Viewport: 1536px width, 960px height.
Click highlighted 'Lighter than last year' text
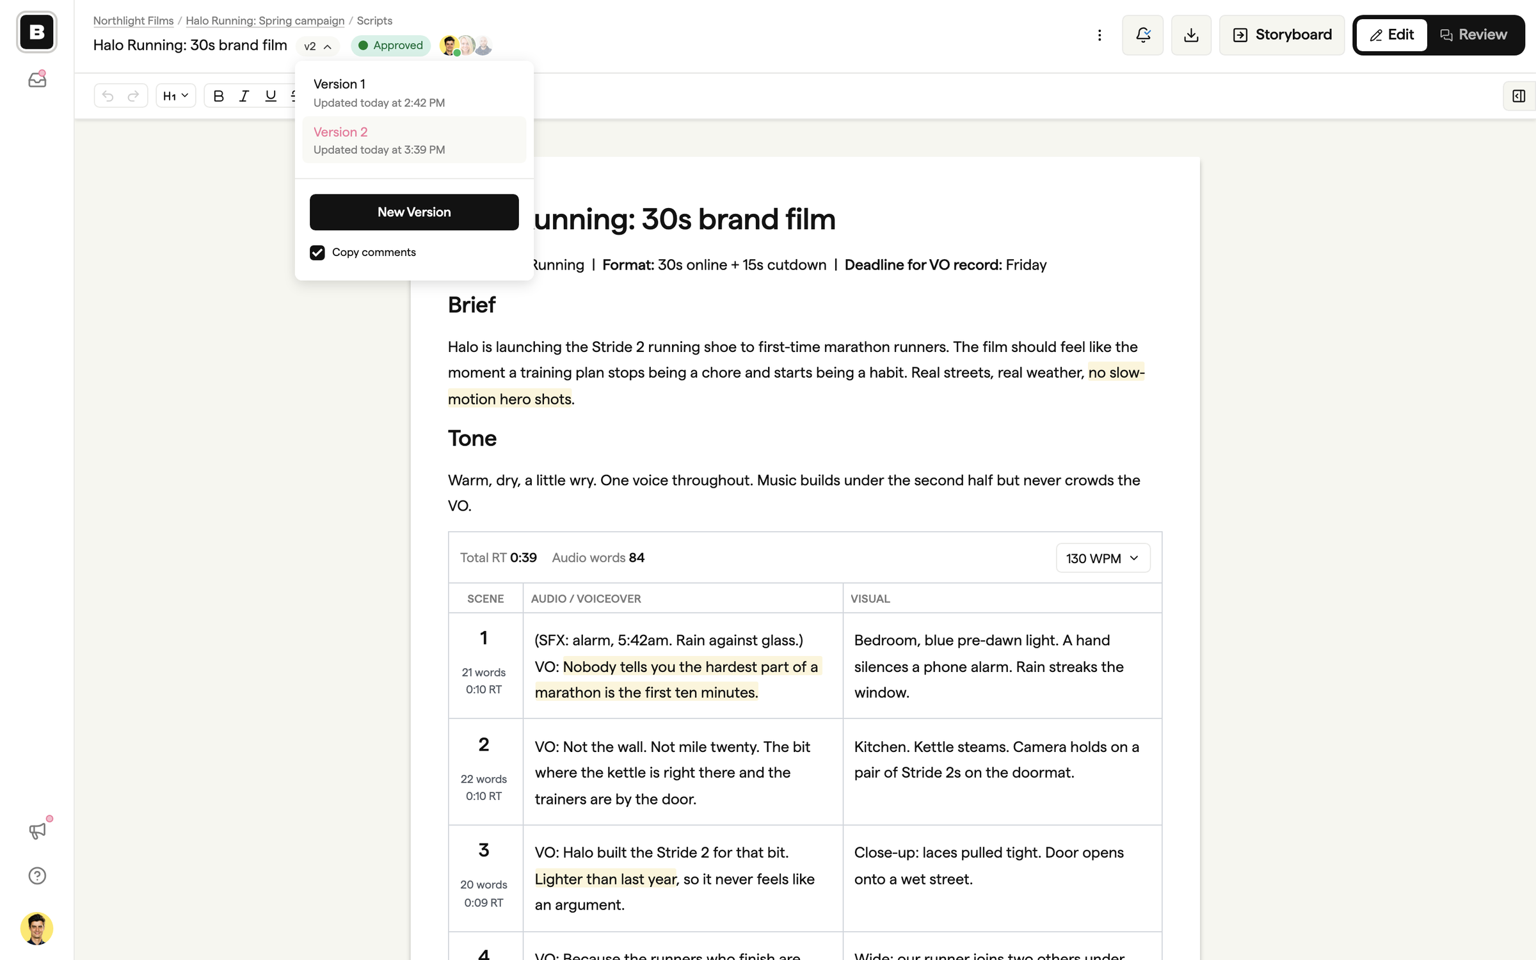[x=605, y=879]
